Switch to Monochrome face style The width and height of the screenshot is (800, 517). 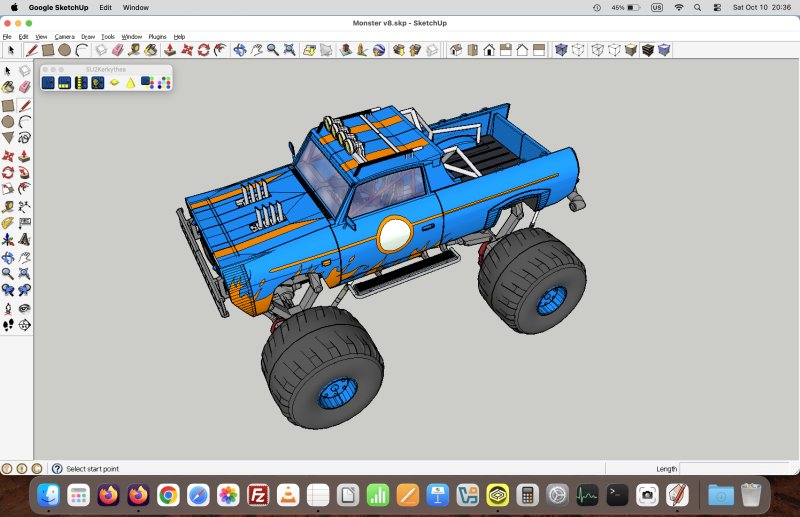click(664, 50)
